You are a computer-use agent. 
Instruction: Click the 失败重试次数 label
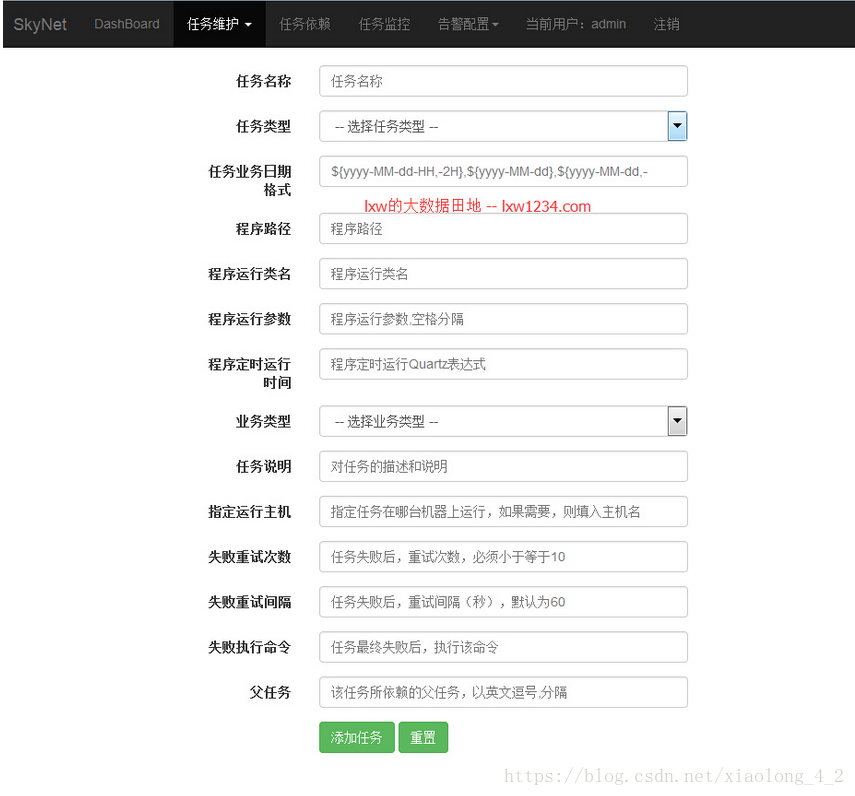click(x=250, y=557)
